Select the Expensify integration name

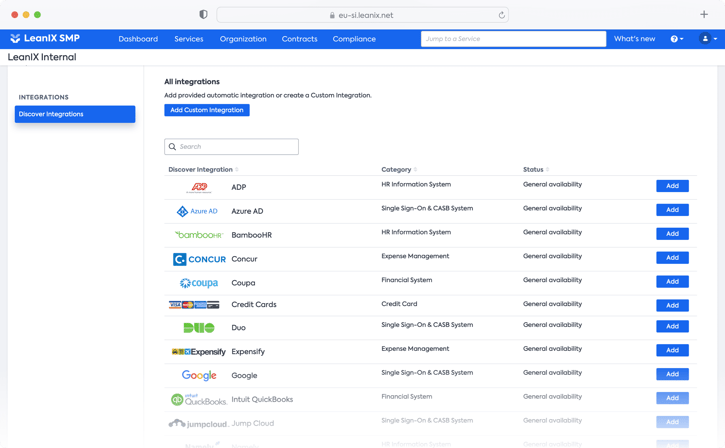pyautogui.click(x=248, y=352)
